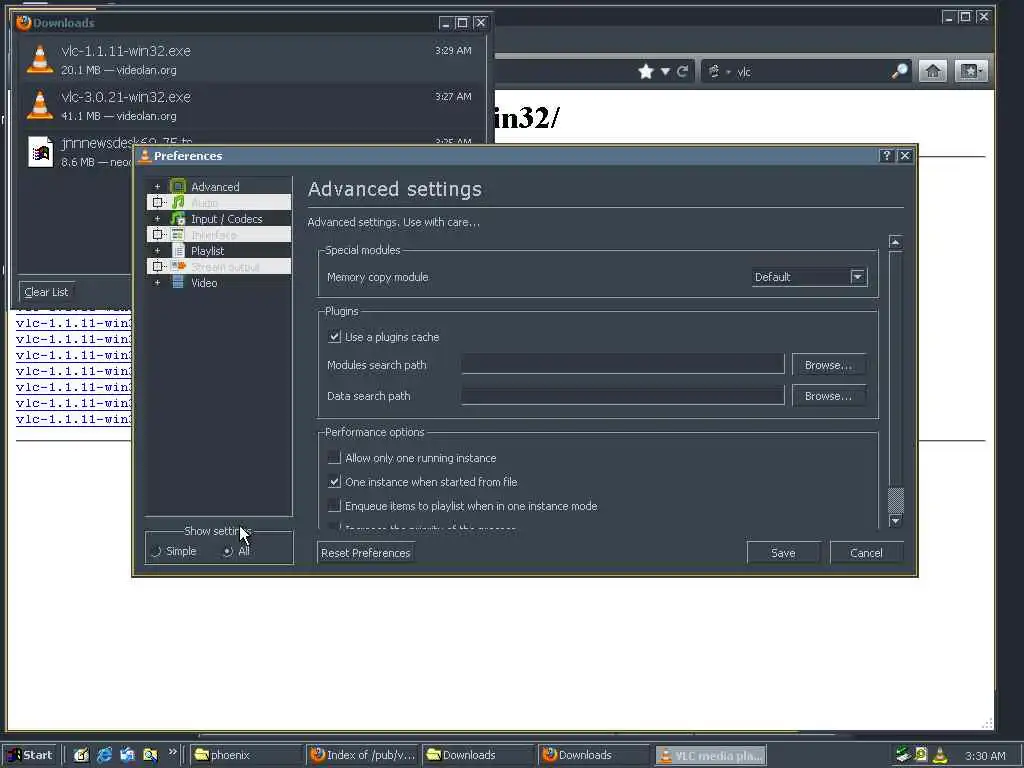Toggle Use a plugins cache checkbox

point(334,337)
